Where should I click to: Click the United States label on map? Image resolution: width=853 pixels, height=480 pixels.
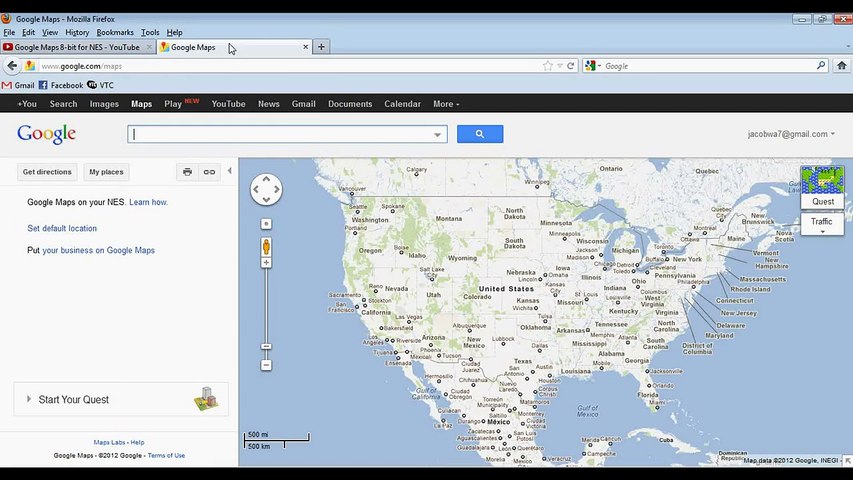click(x=506, y=289)
